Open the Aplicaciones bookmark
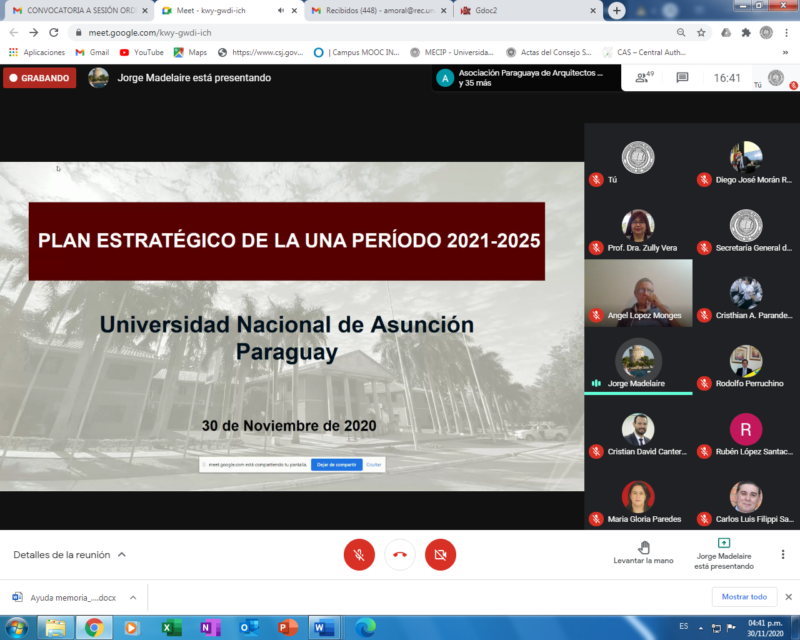 (37, 52)
